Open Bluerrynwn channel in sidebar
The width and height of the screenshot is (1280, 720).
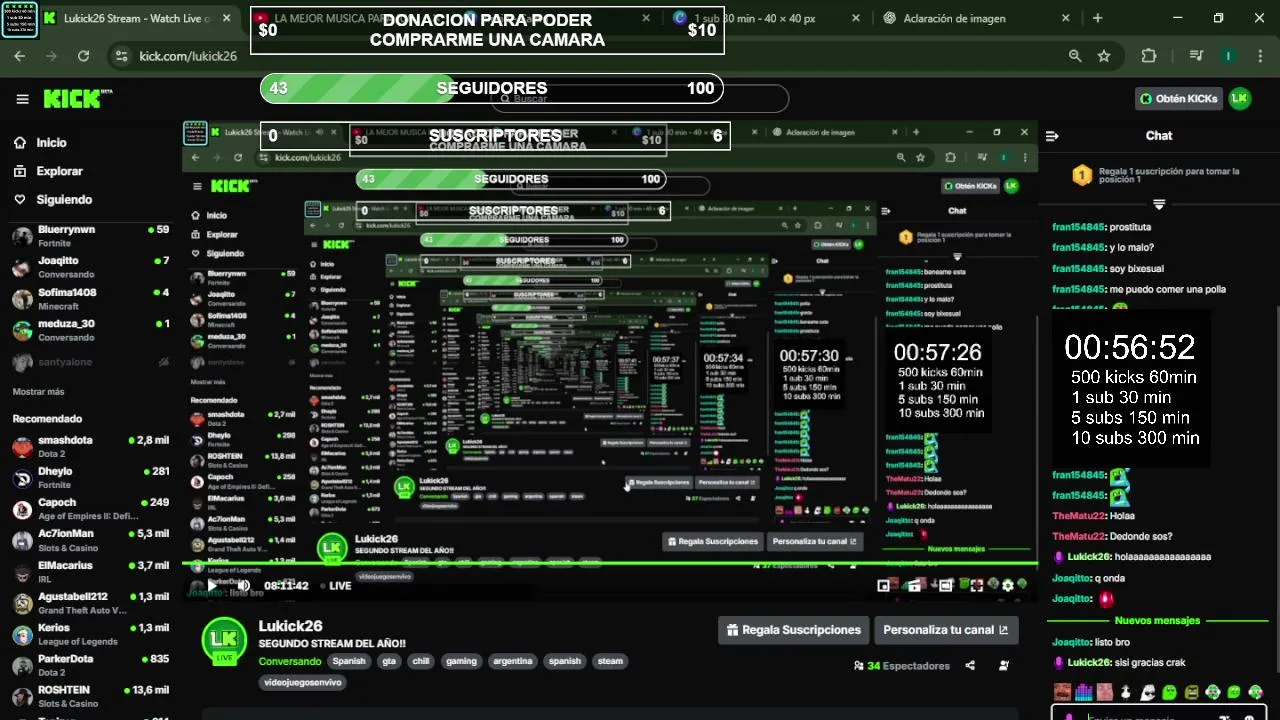click(x=90, y=236)
